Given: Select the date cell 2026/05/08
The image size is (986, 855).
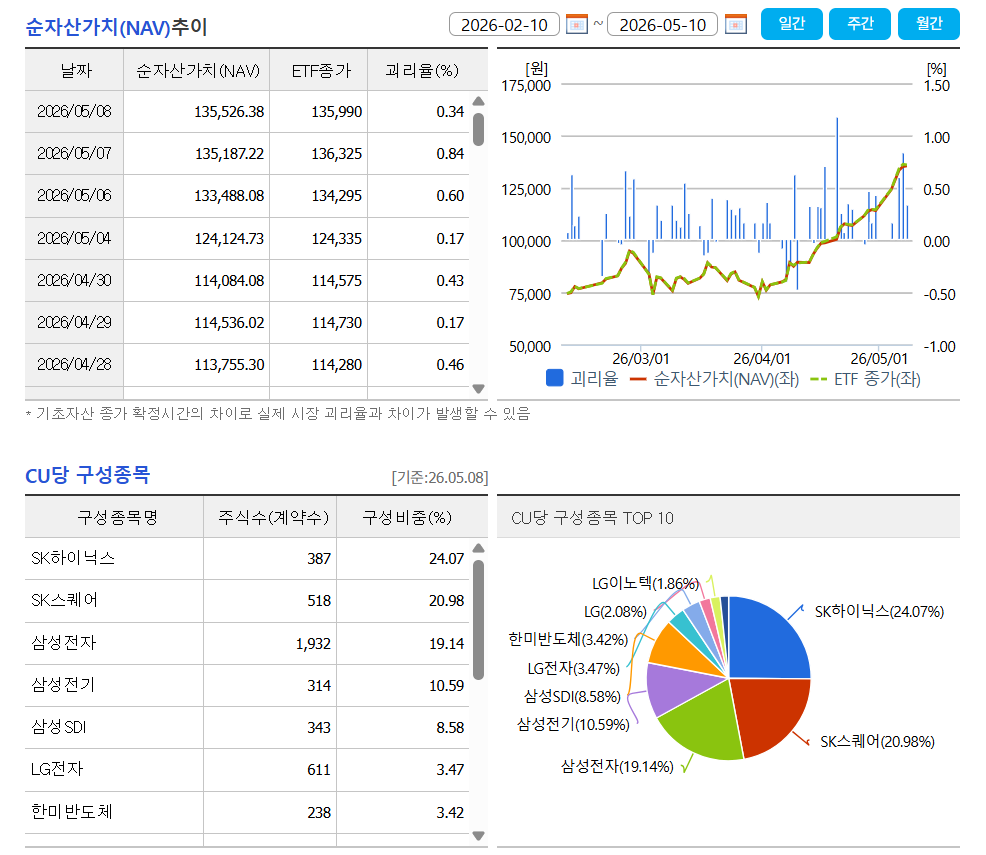Looking at the screenshot, I should point(74,111).
